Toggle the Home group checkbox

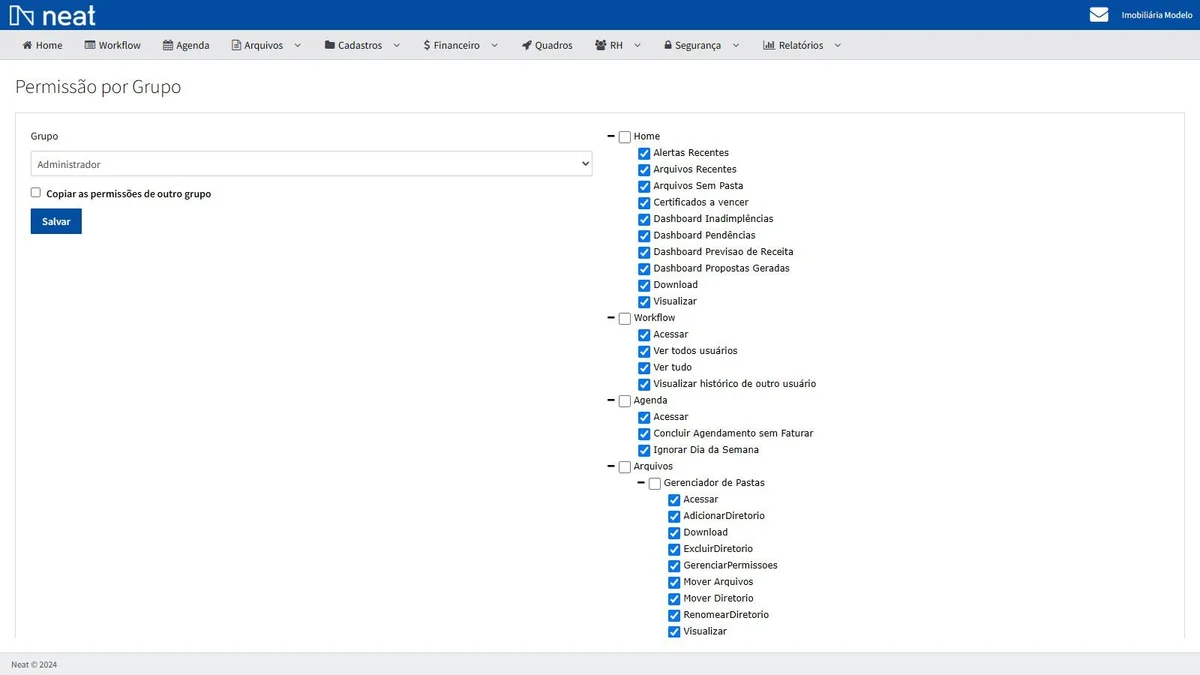click(625, 137)
